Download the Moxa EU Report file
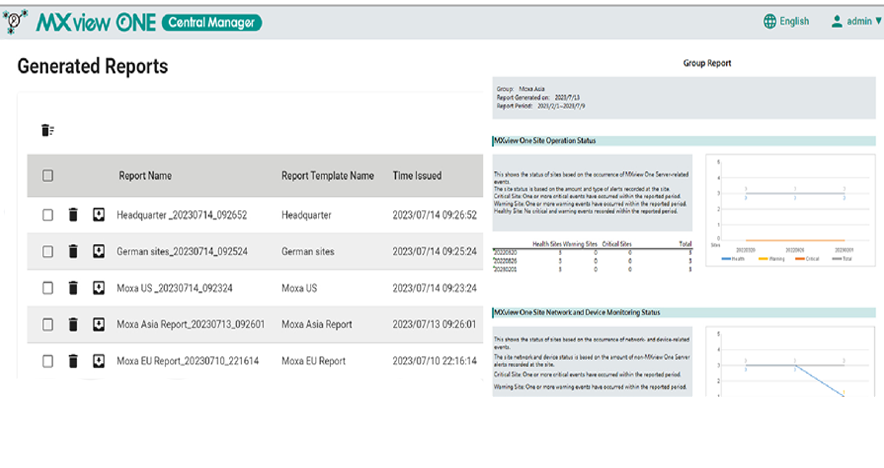The height and width of the screenshot is (468, 884). tap(98, 360)
